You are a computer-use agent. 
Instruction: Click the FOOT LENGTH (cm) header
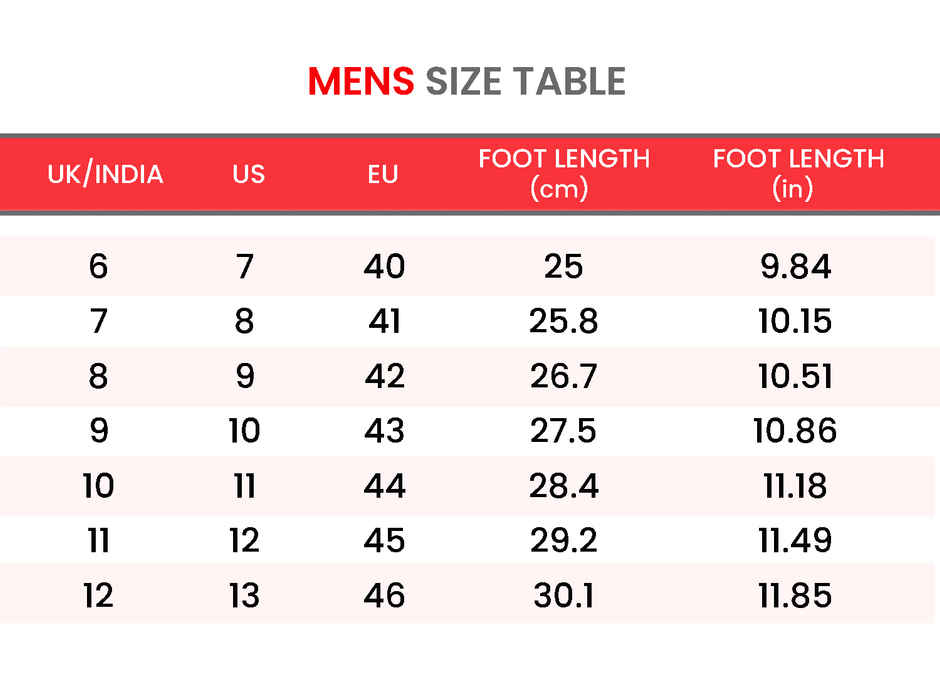(x=564, y=173)
